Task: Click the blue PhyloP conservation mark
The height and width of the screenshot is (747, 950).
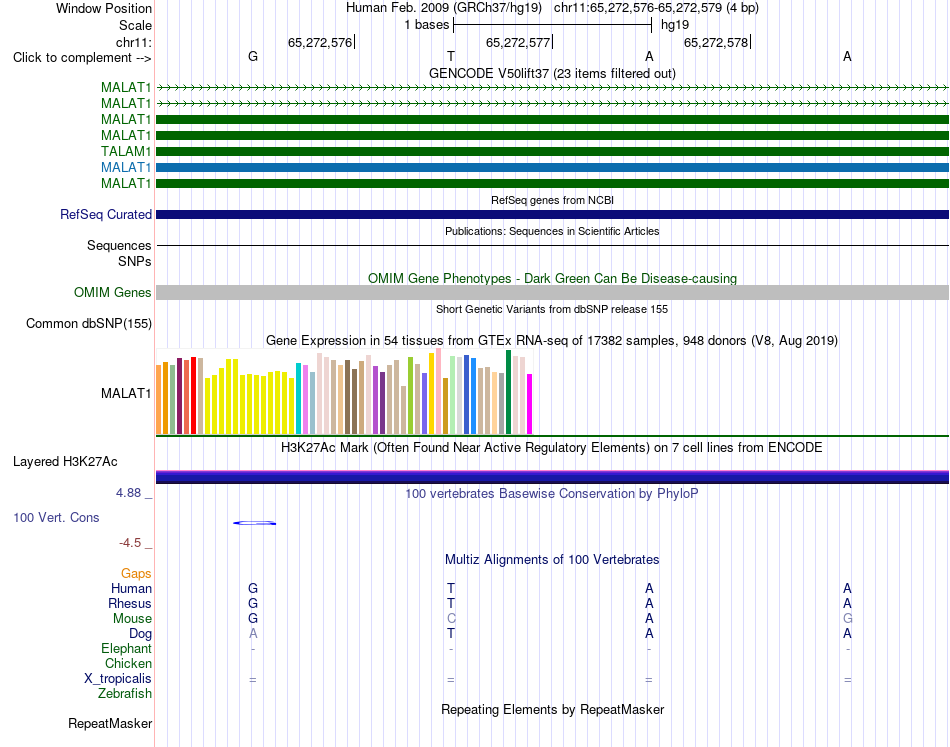Action: [x=254, y=523]
